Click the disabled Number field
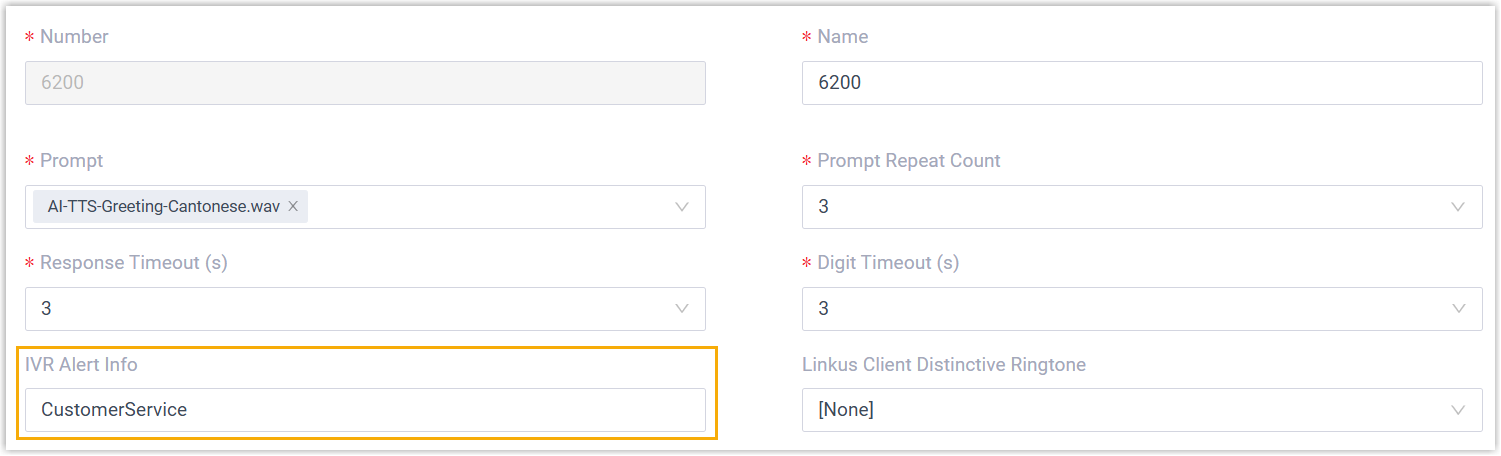The width and height of the screenshot is (1501, 456). [x=365, y=83]
